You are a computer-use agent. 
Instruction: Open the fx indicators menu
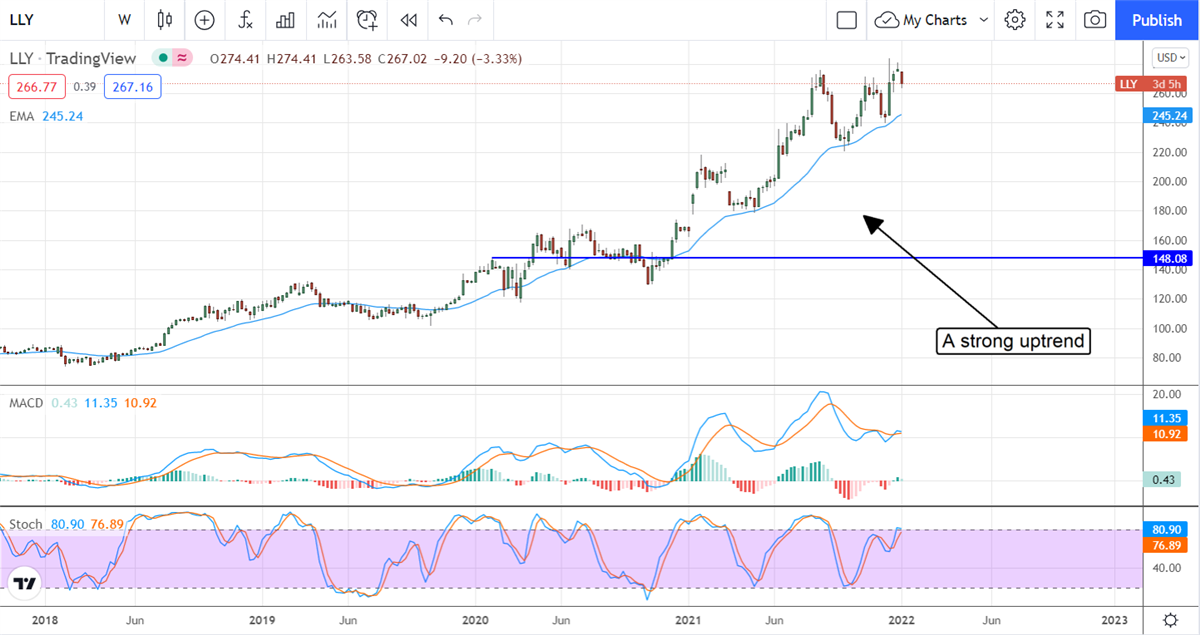pyautogui.click(x=245, y=19)
